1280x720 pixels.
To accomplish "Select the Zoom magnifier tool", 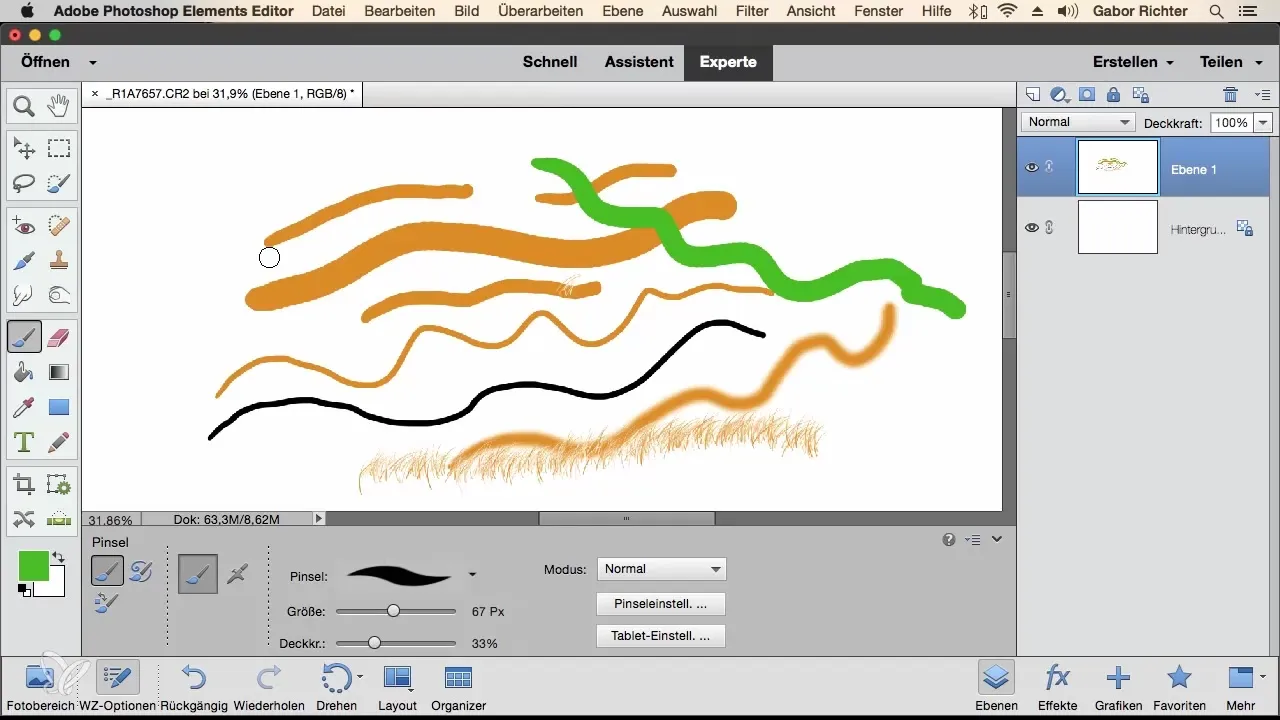I will [24, 105].
